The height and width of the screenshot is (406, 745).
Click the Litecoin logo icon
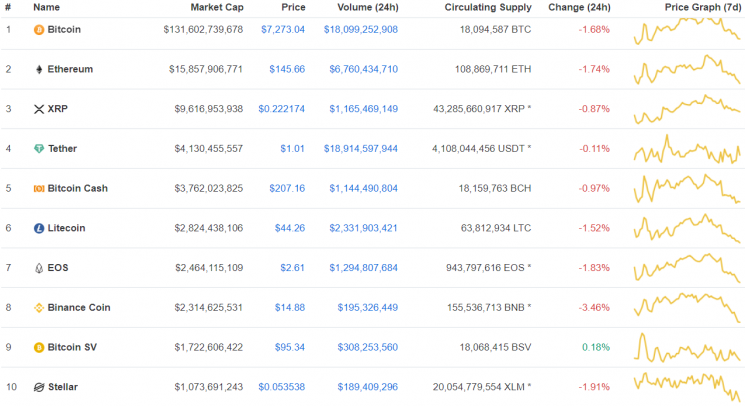tap(39, 228)
